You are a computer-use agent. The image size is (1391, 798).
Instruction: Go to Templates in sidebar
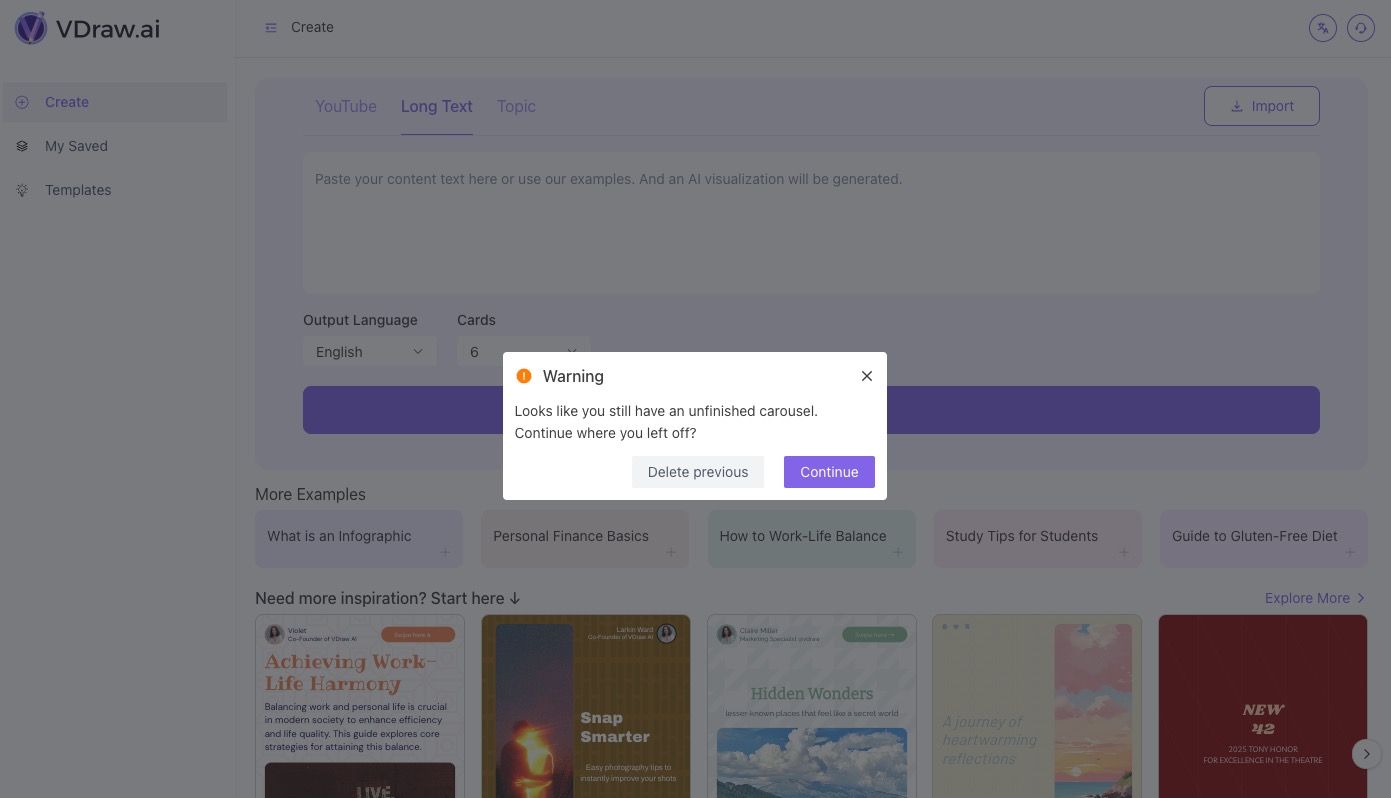78,190
